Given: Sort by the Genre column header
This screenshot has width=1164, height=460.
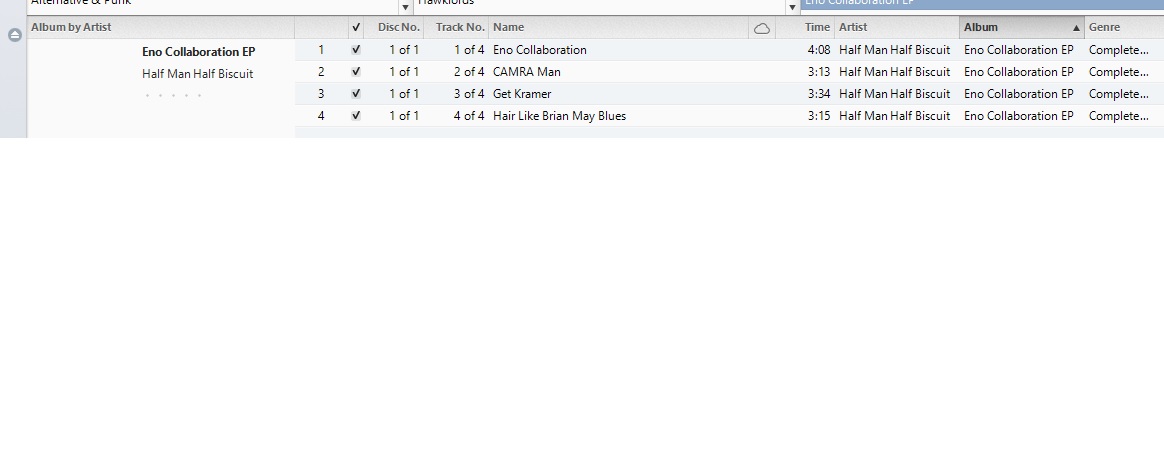Looking at the screenshot, I should [1124, 27].
